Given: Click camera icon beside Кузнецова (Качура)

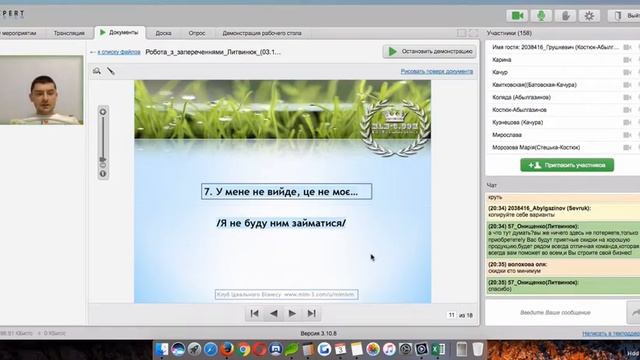Looking at the screenshot, I should pyautogui.click(x=627, y=122).
